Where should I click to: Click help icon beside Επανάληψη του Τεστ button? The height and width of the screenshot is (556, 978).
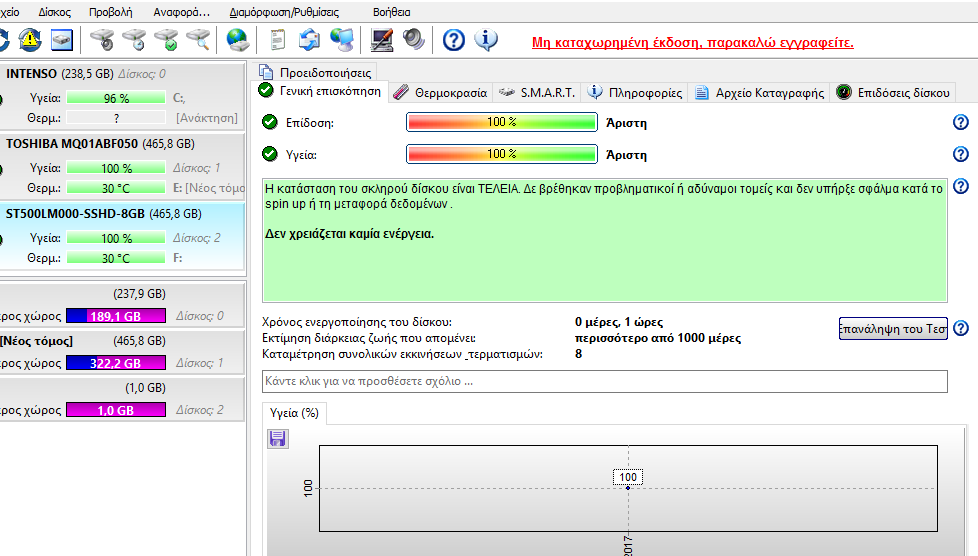click(x=961, y=329)
